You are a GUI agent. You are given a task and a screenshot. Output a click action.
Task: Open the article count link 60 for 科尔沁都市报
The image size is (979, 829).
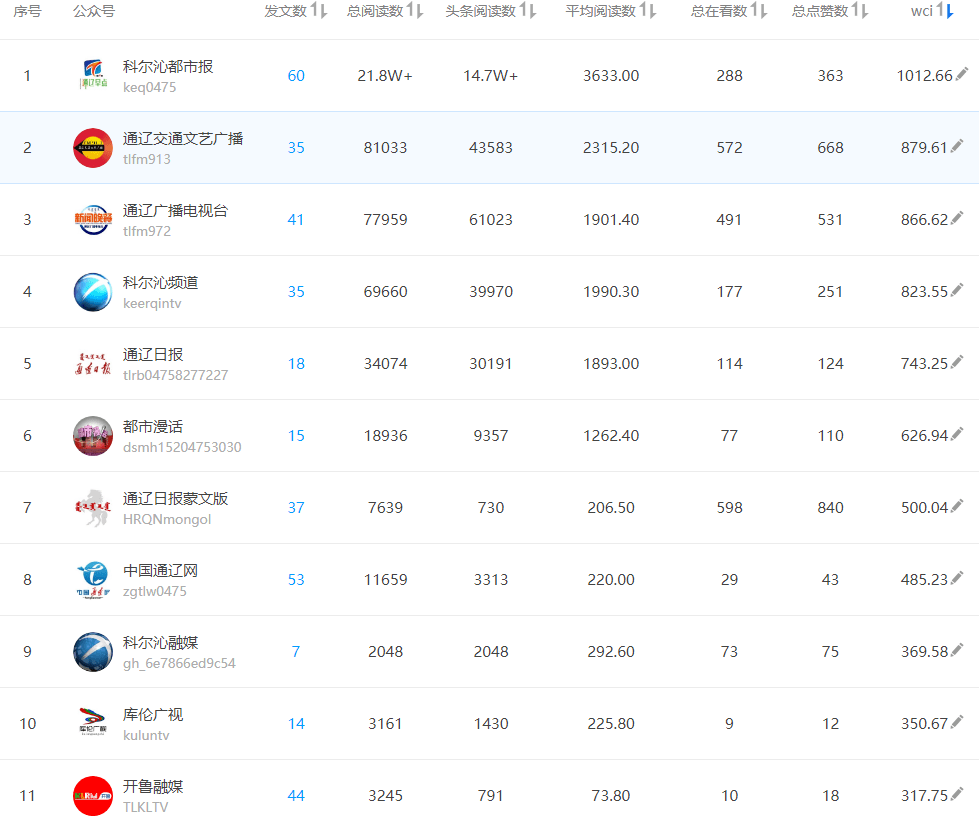(x=296, y=75)
